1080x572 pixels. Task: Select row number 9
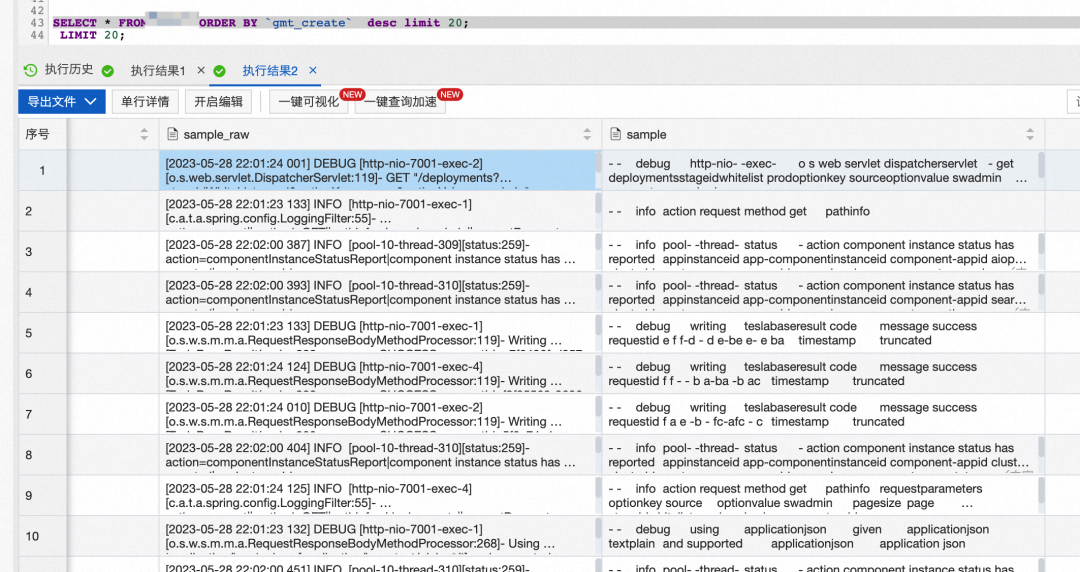[x=43, y=496]
